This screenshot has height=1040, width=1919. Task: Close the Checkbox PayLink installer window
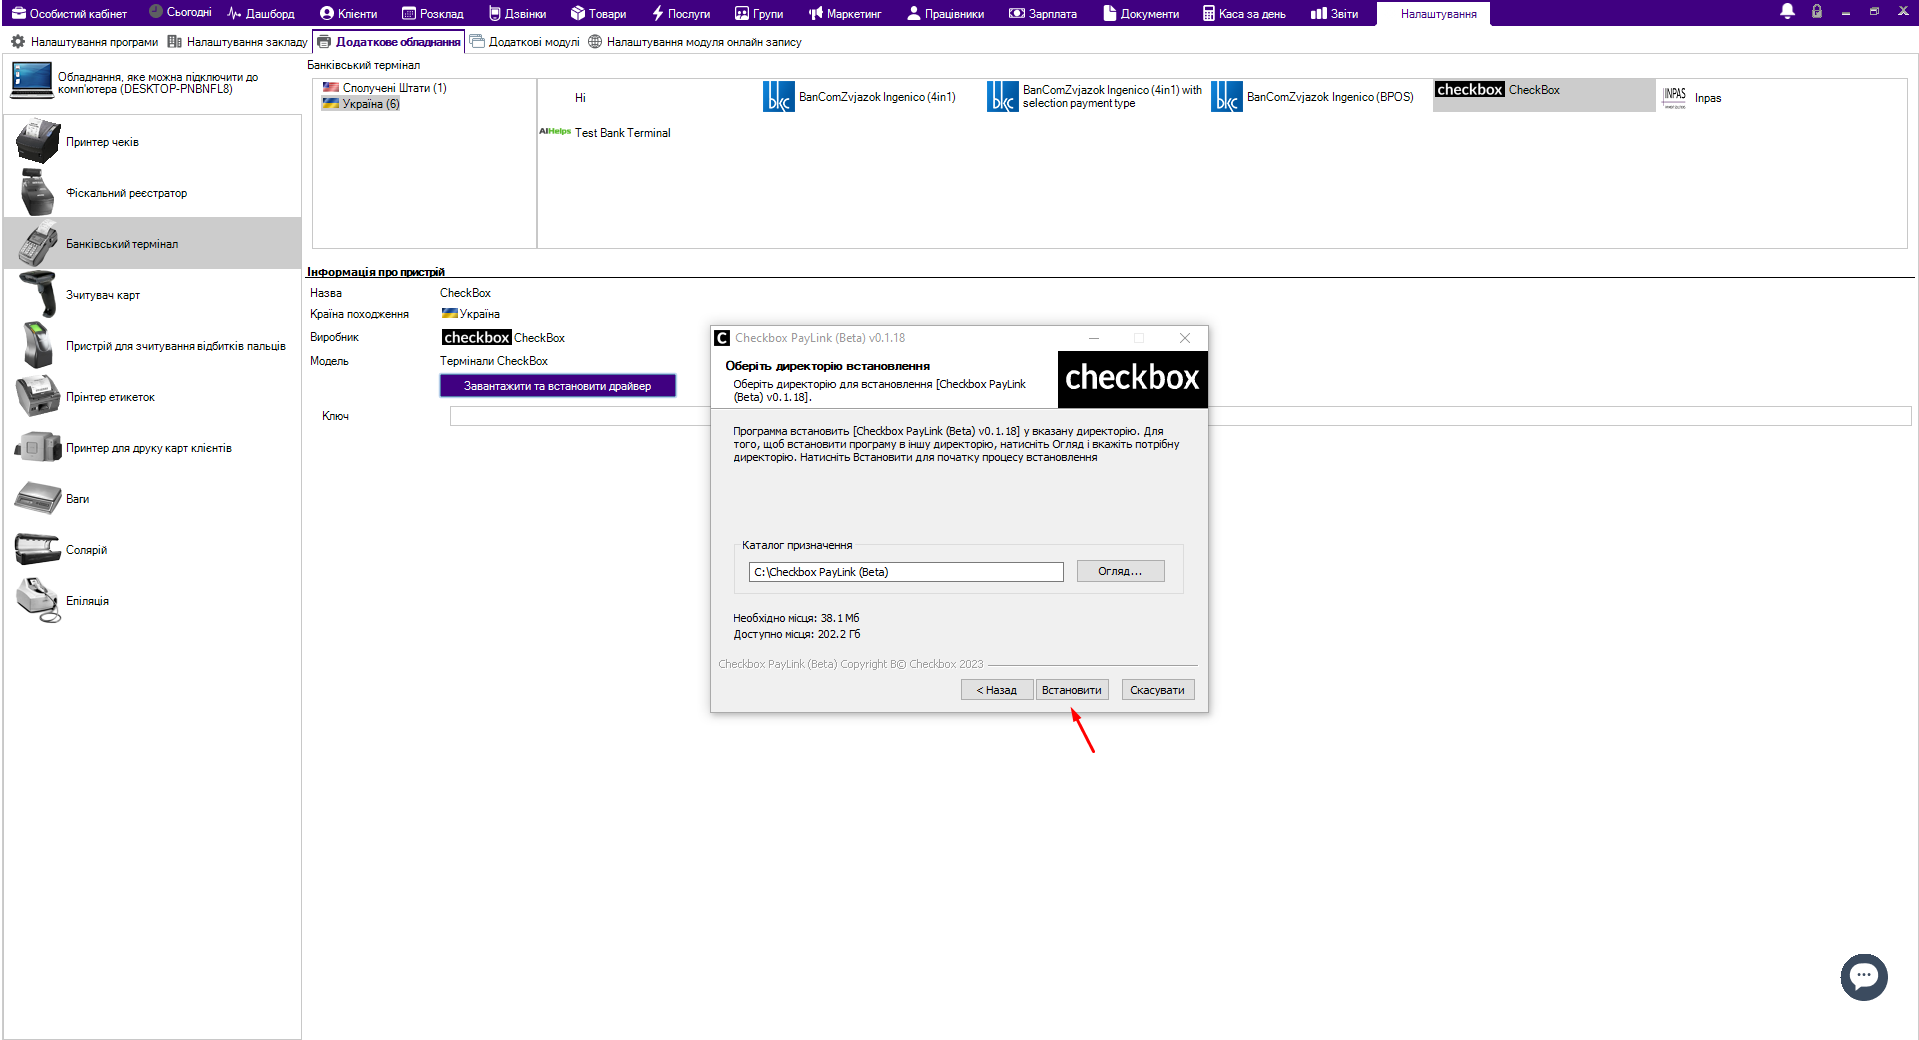coord(1185,338)
